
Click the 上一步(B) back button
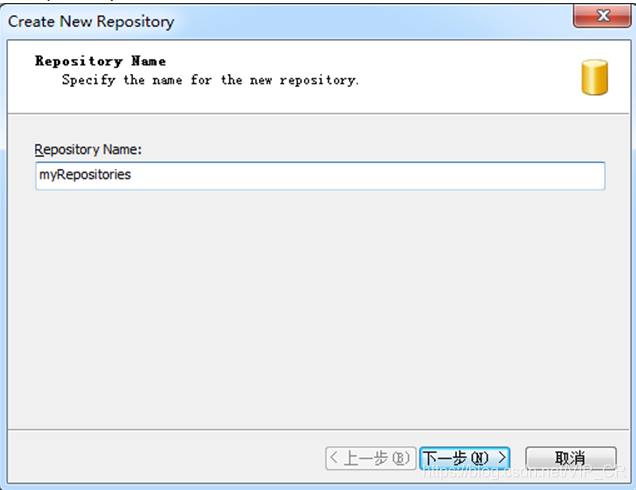coord(370,458)
